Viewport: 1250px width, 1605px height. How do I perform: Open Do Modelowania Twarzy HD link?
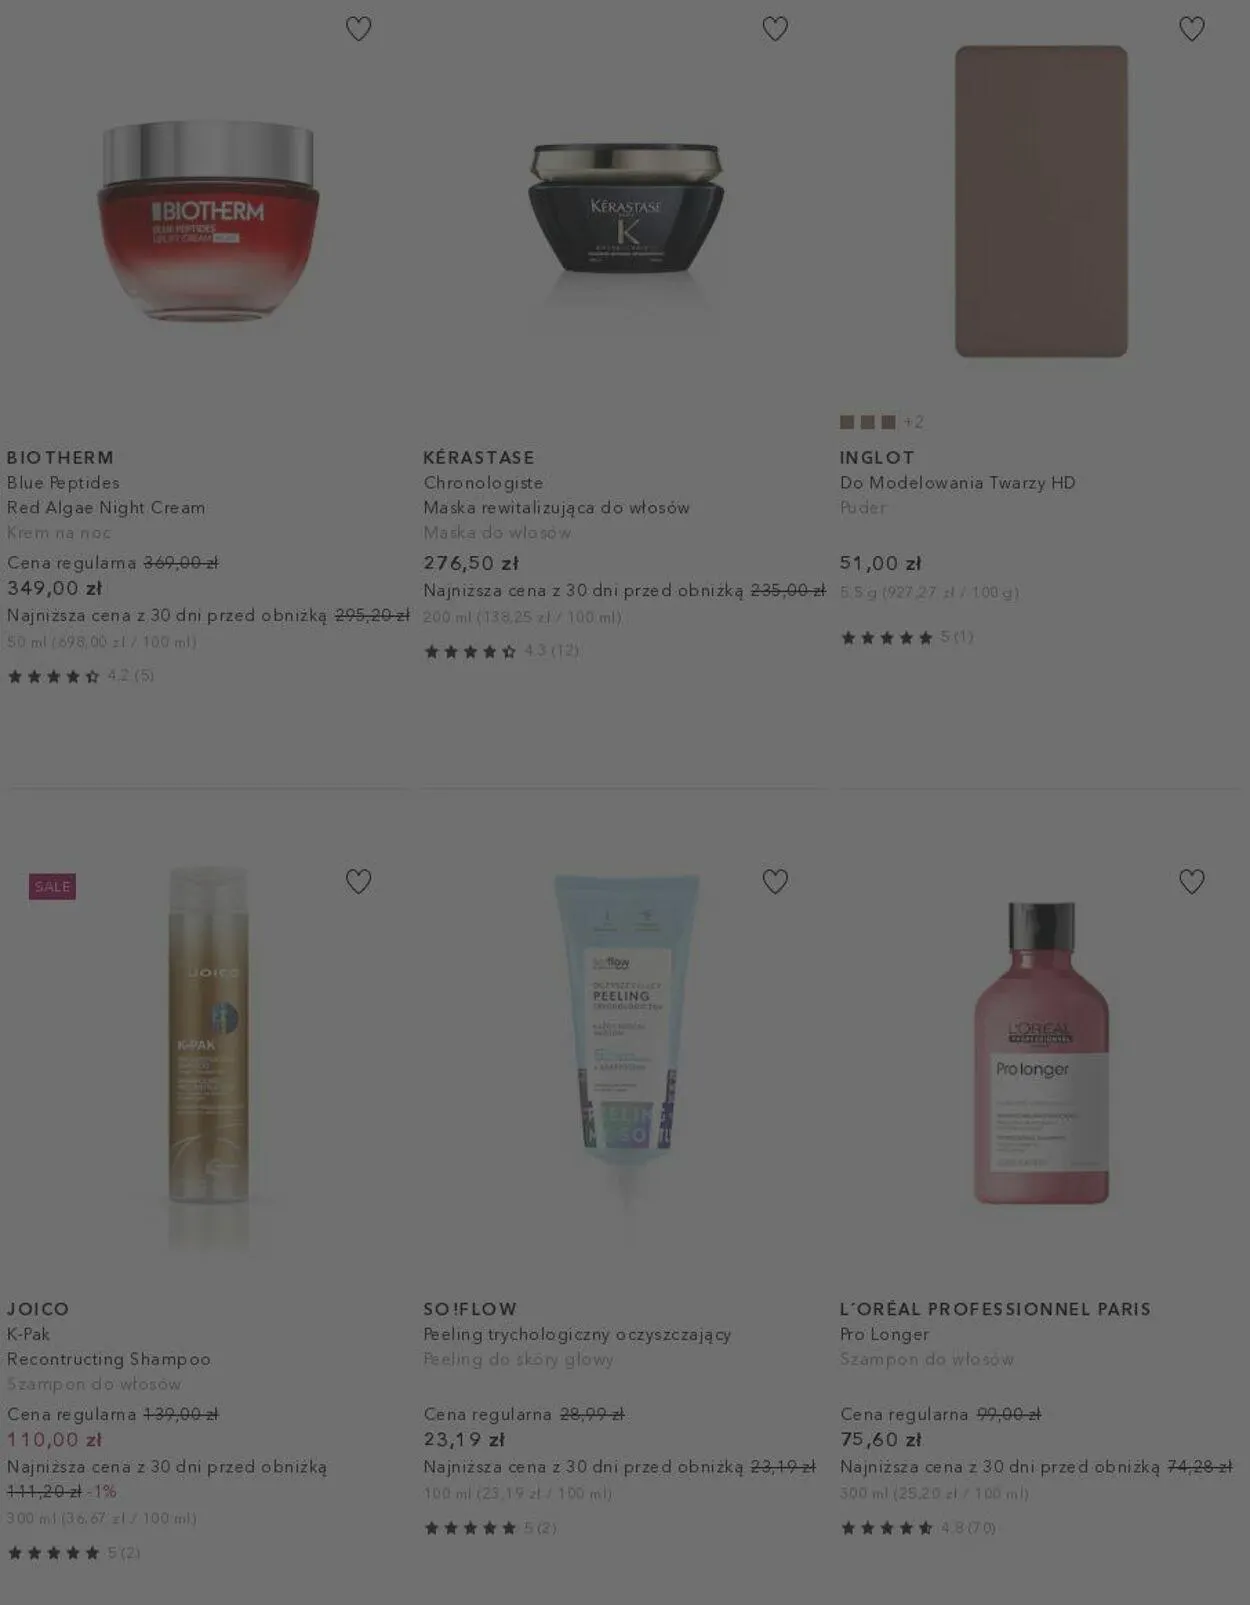(x=957, y=482)
